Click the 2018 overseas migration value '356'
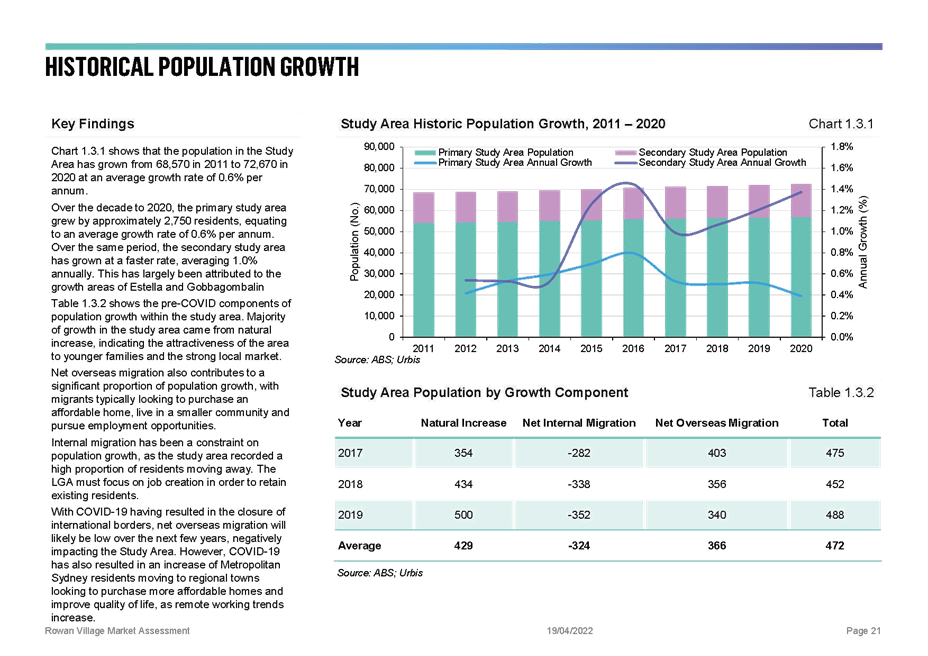Image resolution: width=928 pixels, height=656 pixels. point(717,484)
